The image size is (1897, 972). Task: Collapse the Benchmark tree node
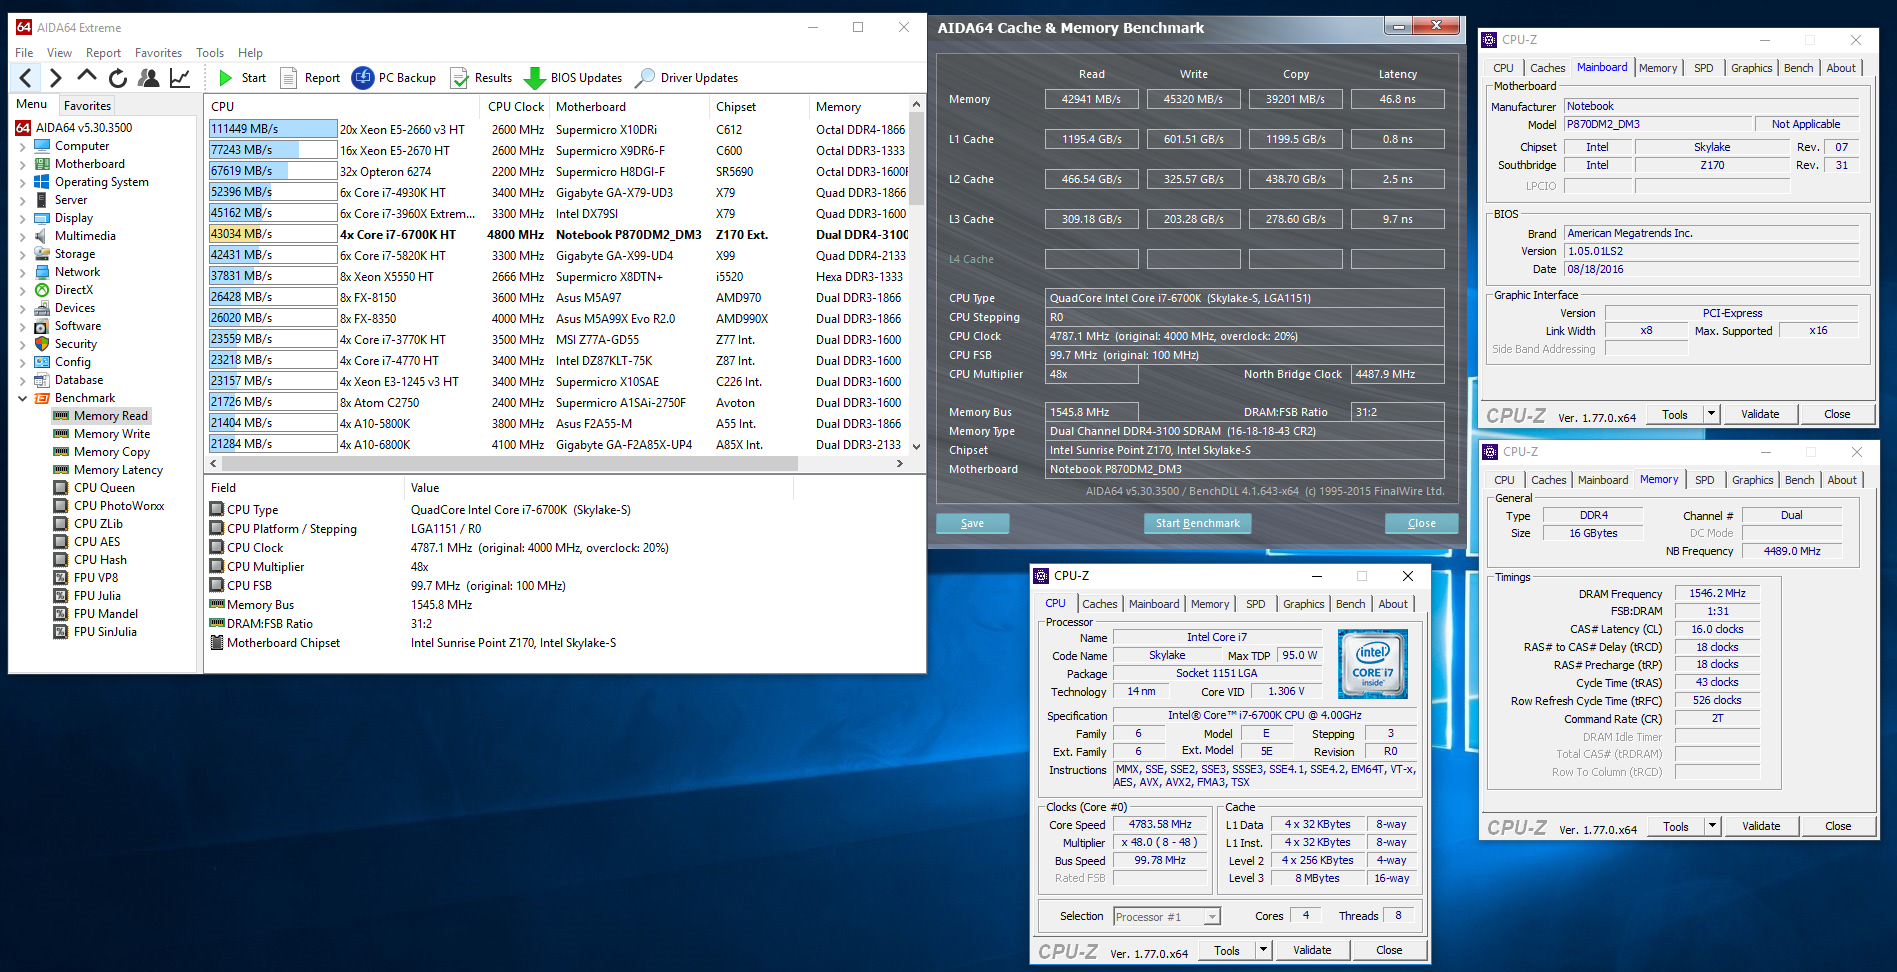[x=22, y=398]
